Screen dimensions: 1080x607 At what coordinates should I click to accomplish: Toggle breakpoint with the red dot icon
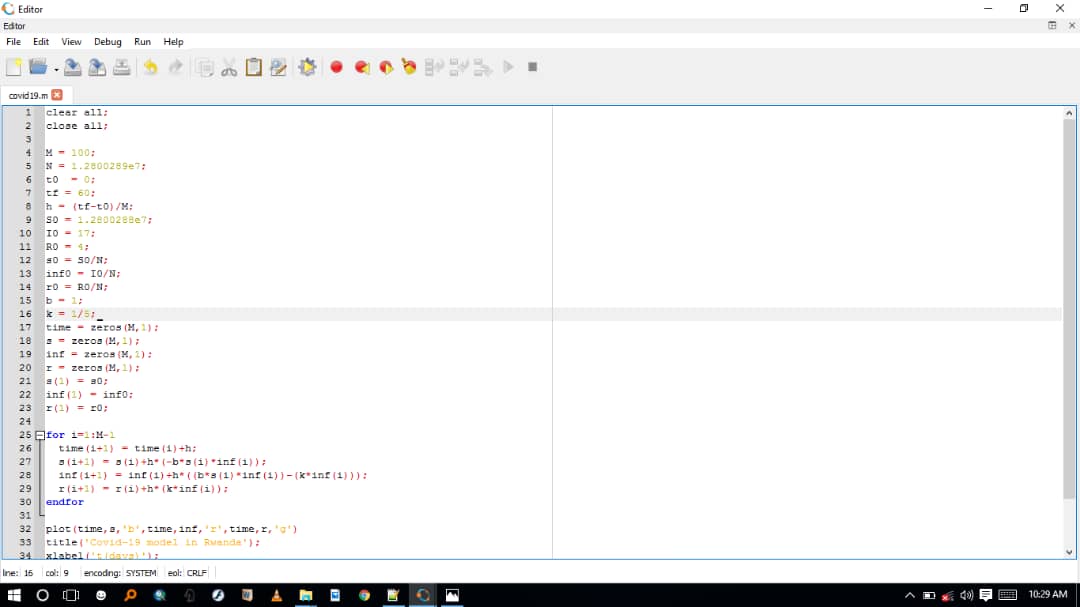(336, 67)
